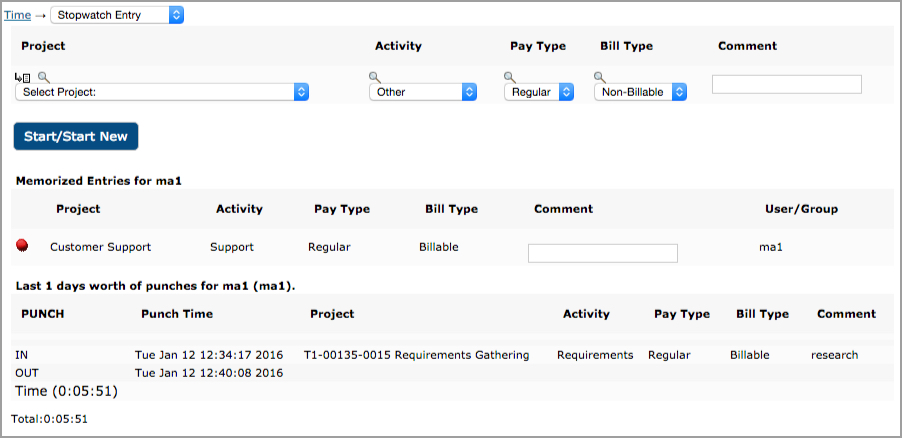
Task: Click the magnifier search icon above Select Project
Action: point(44,77)
